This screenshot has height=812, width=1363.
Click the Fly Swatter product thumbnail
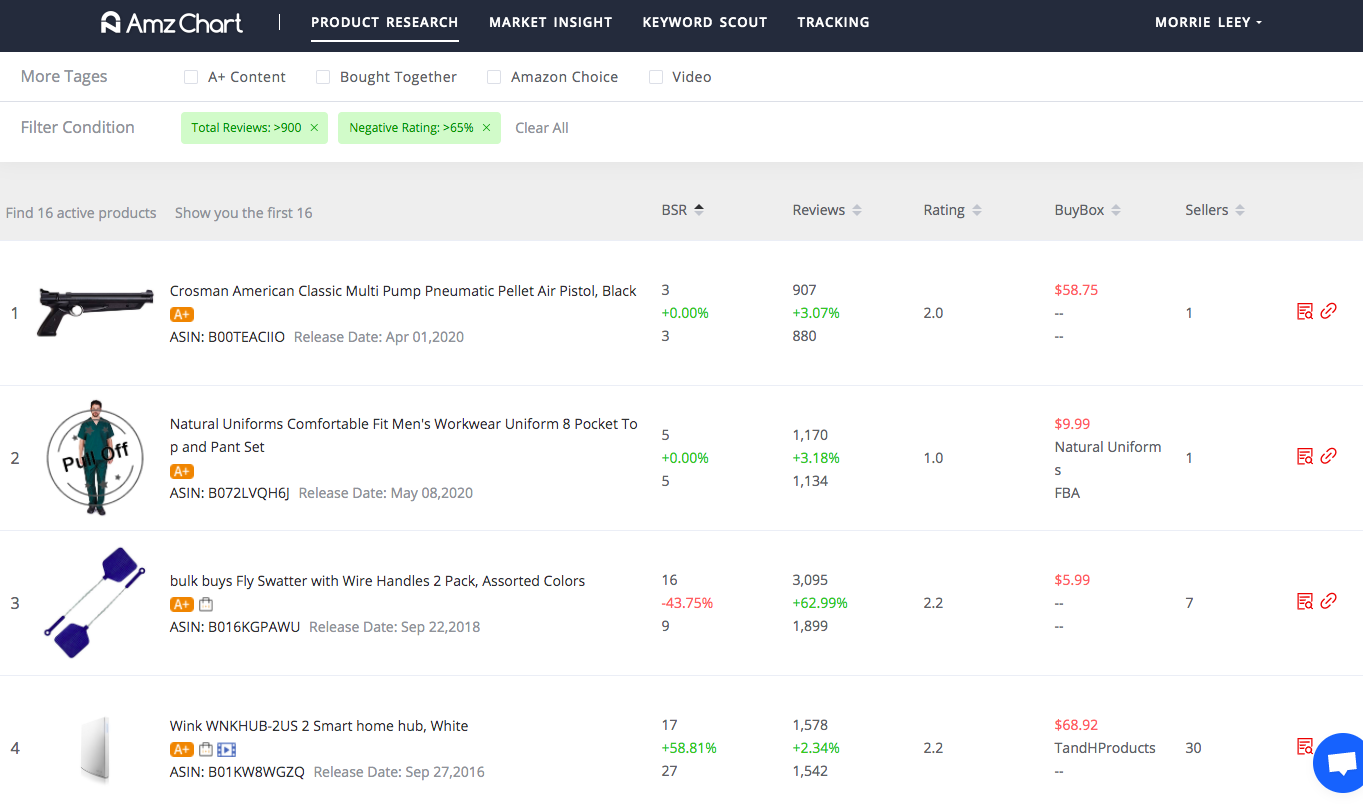(94, 603)
